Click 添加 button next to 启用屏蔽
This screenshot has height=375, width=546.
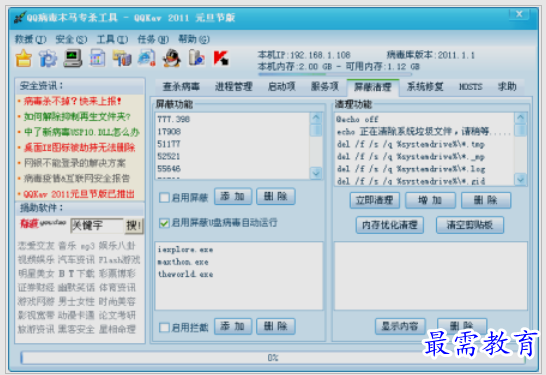coord(233,197)
